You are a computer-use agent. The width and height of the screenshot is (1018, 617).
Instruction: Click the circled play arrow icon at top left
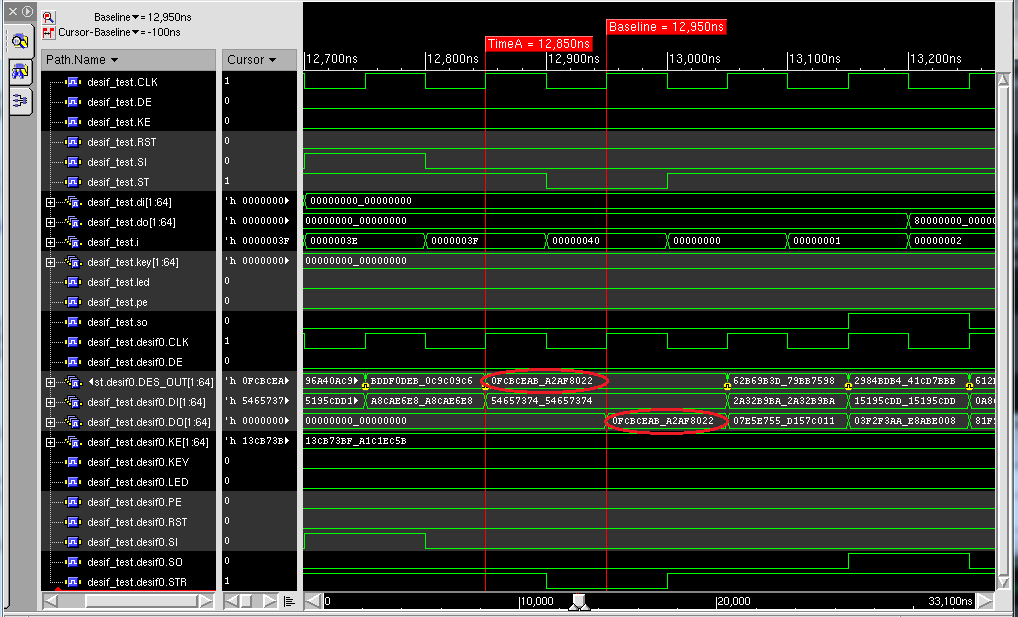pos(27,12)
